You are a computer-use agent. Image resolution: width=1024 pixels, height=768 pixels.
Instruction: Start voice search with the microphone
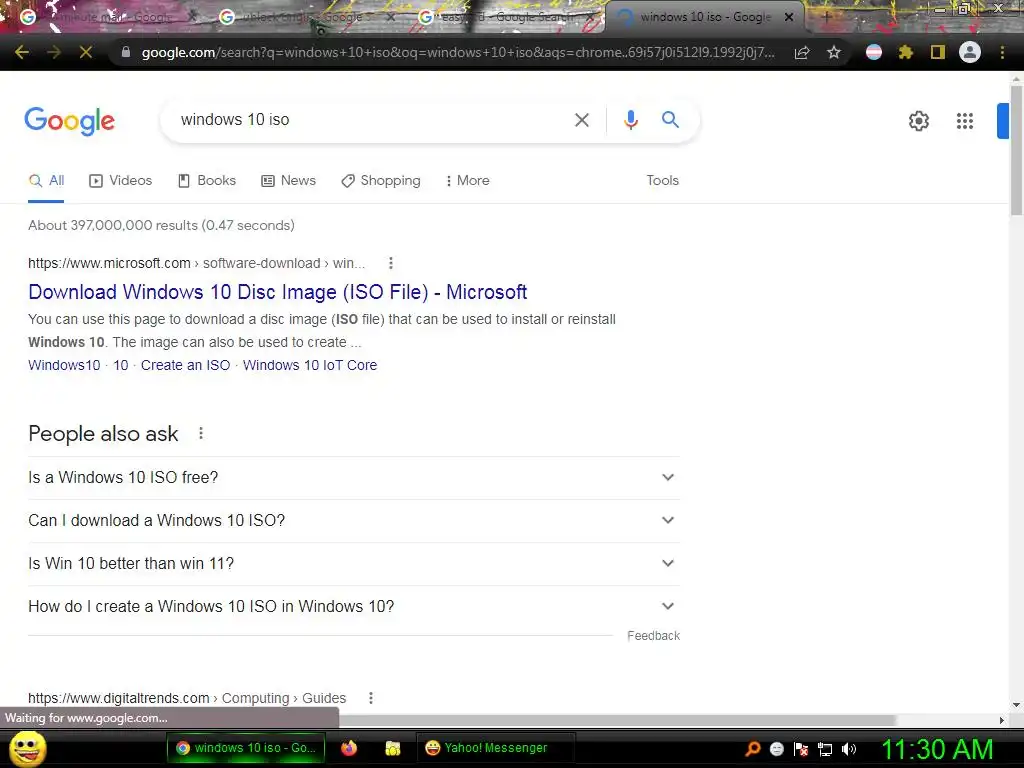coord(630,120)
